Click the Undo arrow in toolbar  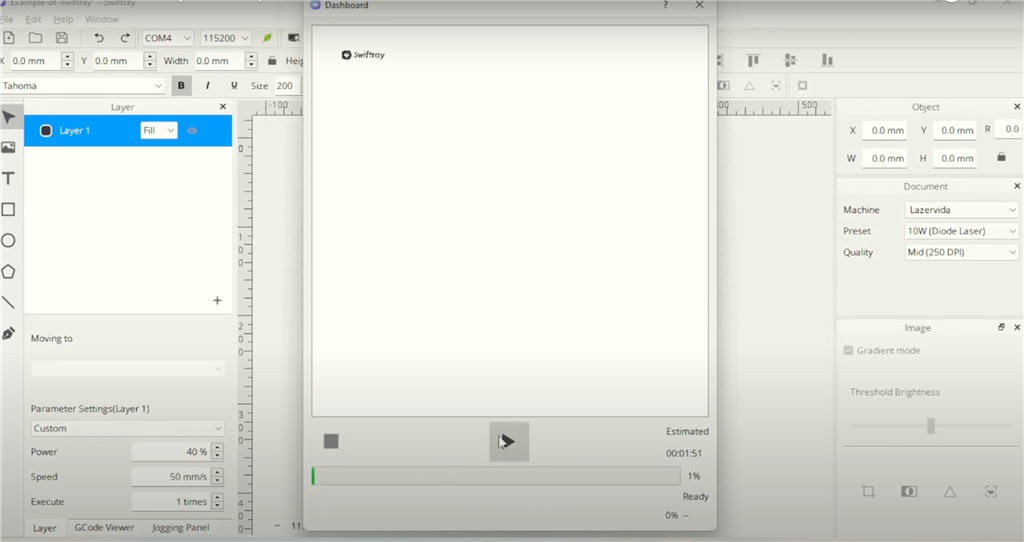(x=98, y=38)
